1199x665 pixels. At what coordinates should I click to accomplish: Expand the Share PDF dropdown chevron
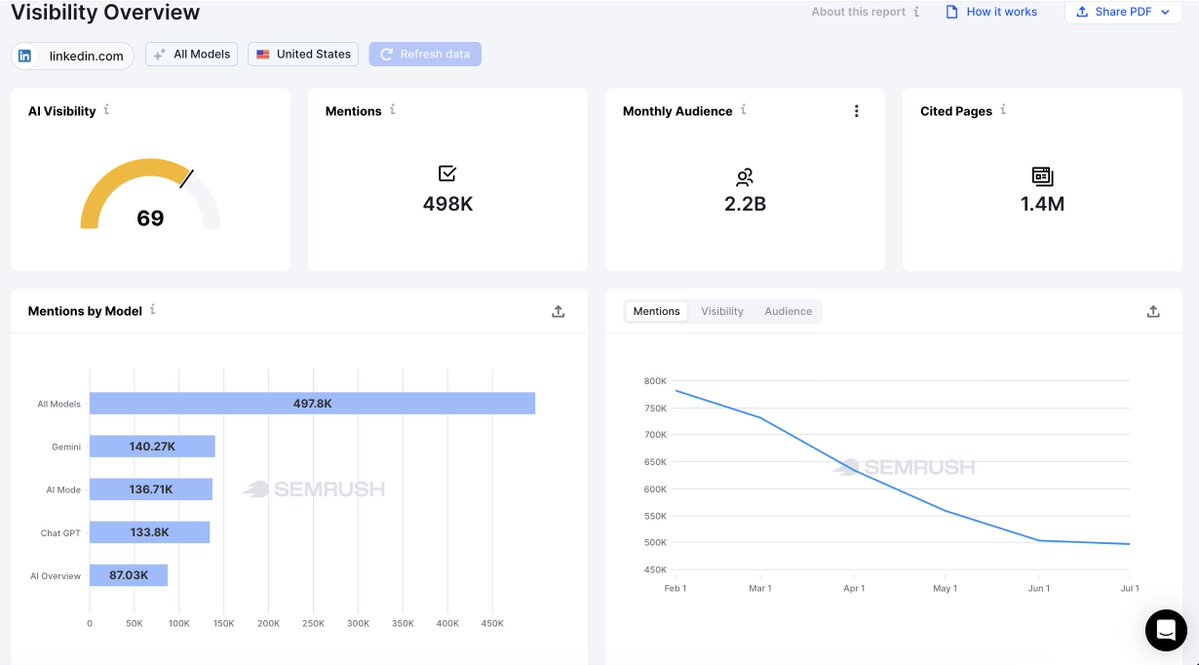1165,12
